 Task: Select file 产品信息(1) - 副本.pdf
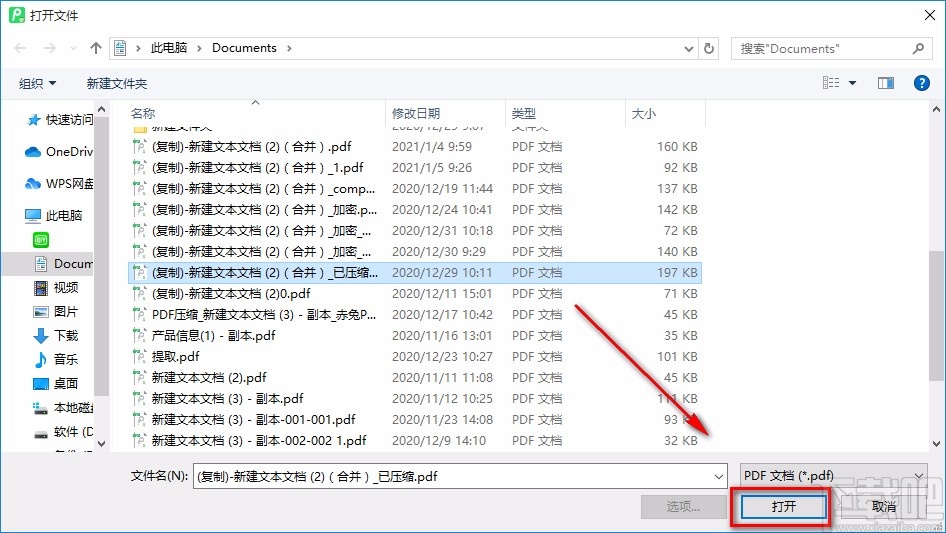[415, 336]
